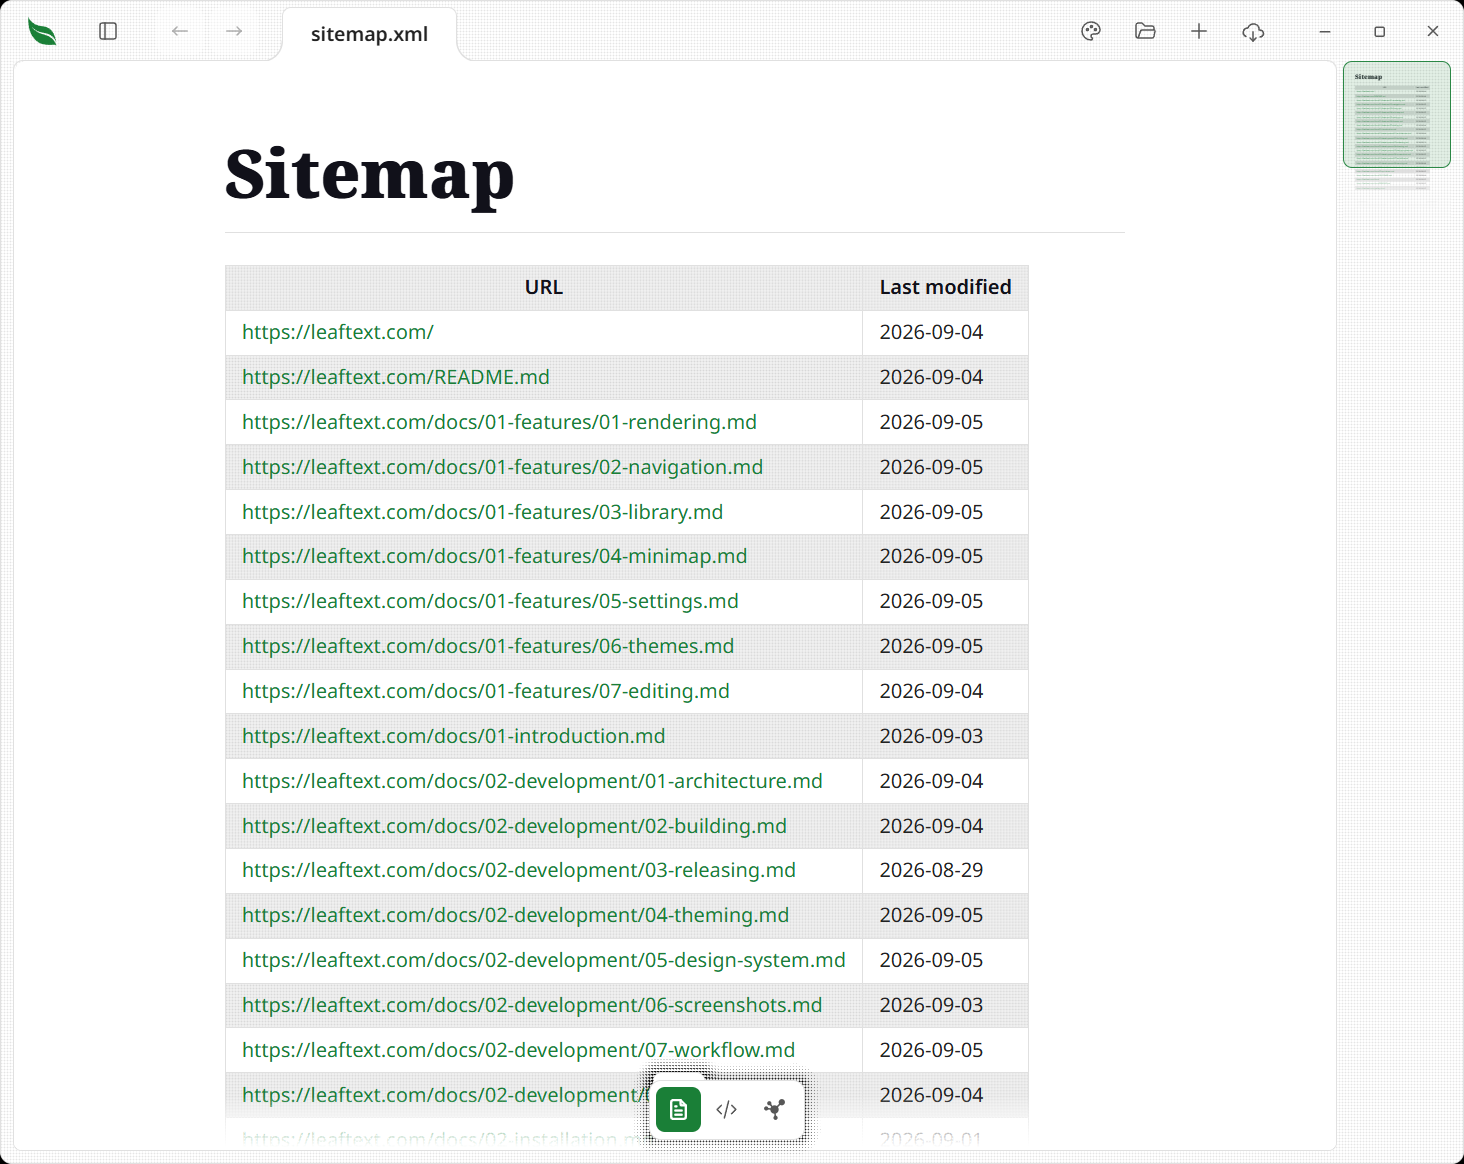Image resolution: width=1464 pixels, height=1164 pixels.
Task: Click the Sitemap heading
Action: [x=369, y=174]
